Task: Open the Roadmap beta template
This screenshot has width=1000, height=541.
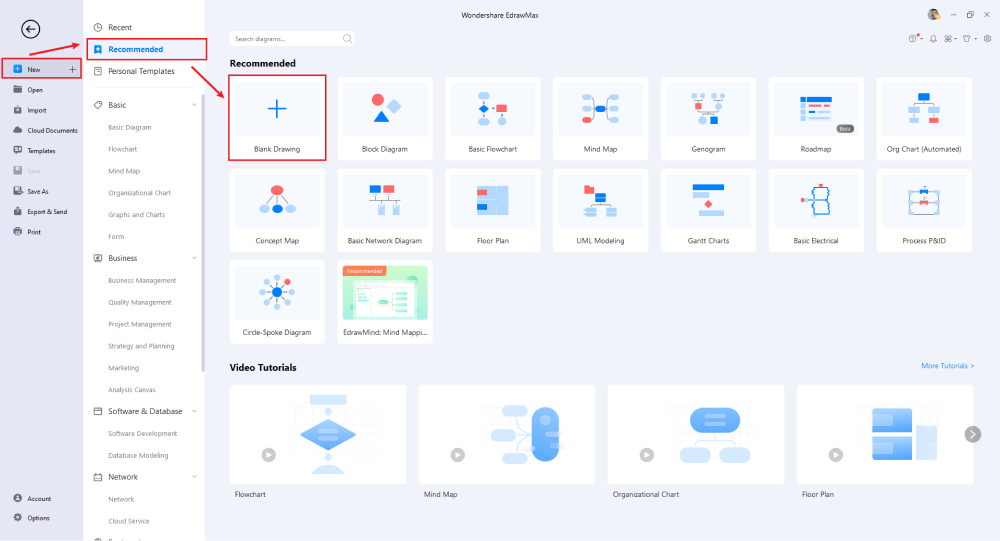Action: pyautogui.click(x=816, y=118)
